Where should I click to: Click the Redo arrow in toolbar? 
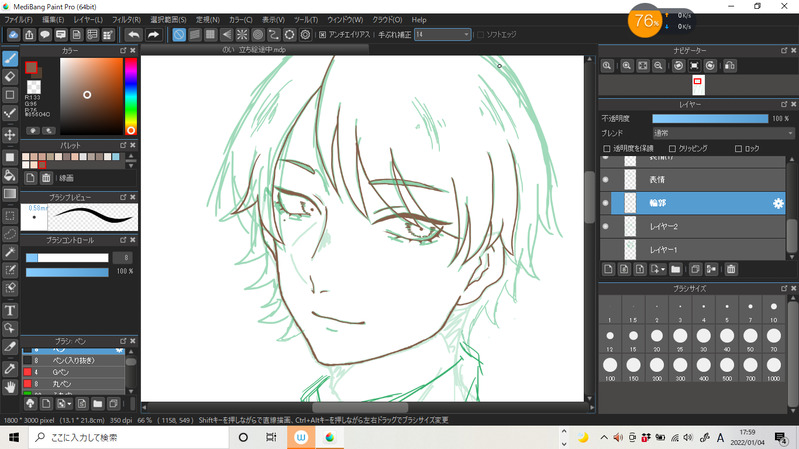153,35
